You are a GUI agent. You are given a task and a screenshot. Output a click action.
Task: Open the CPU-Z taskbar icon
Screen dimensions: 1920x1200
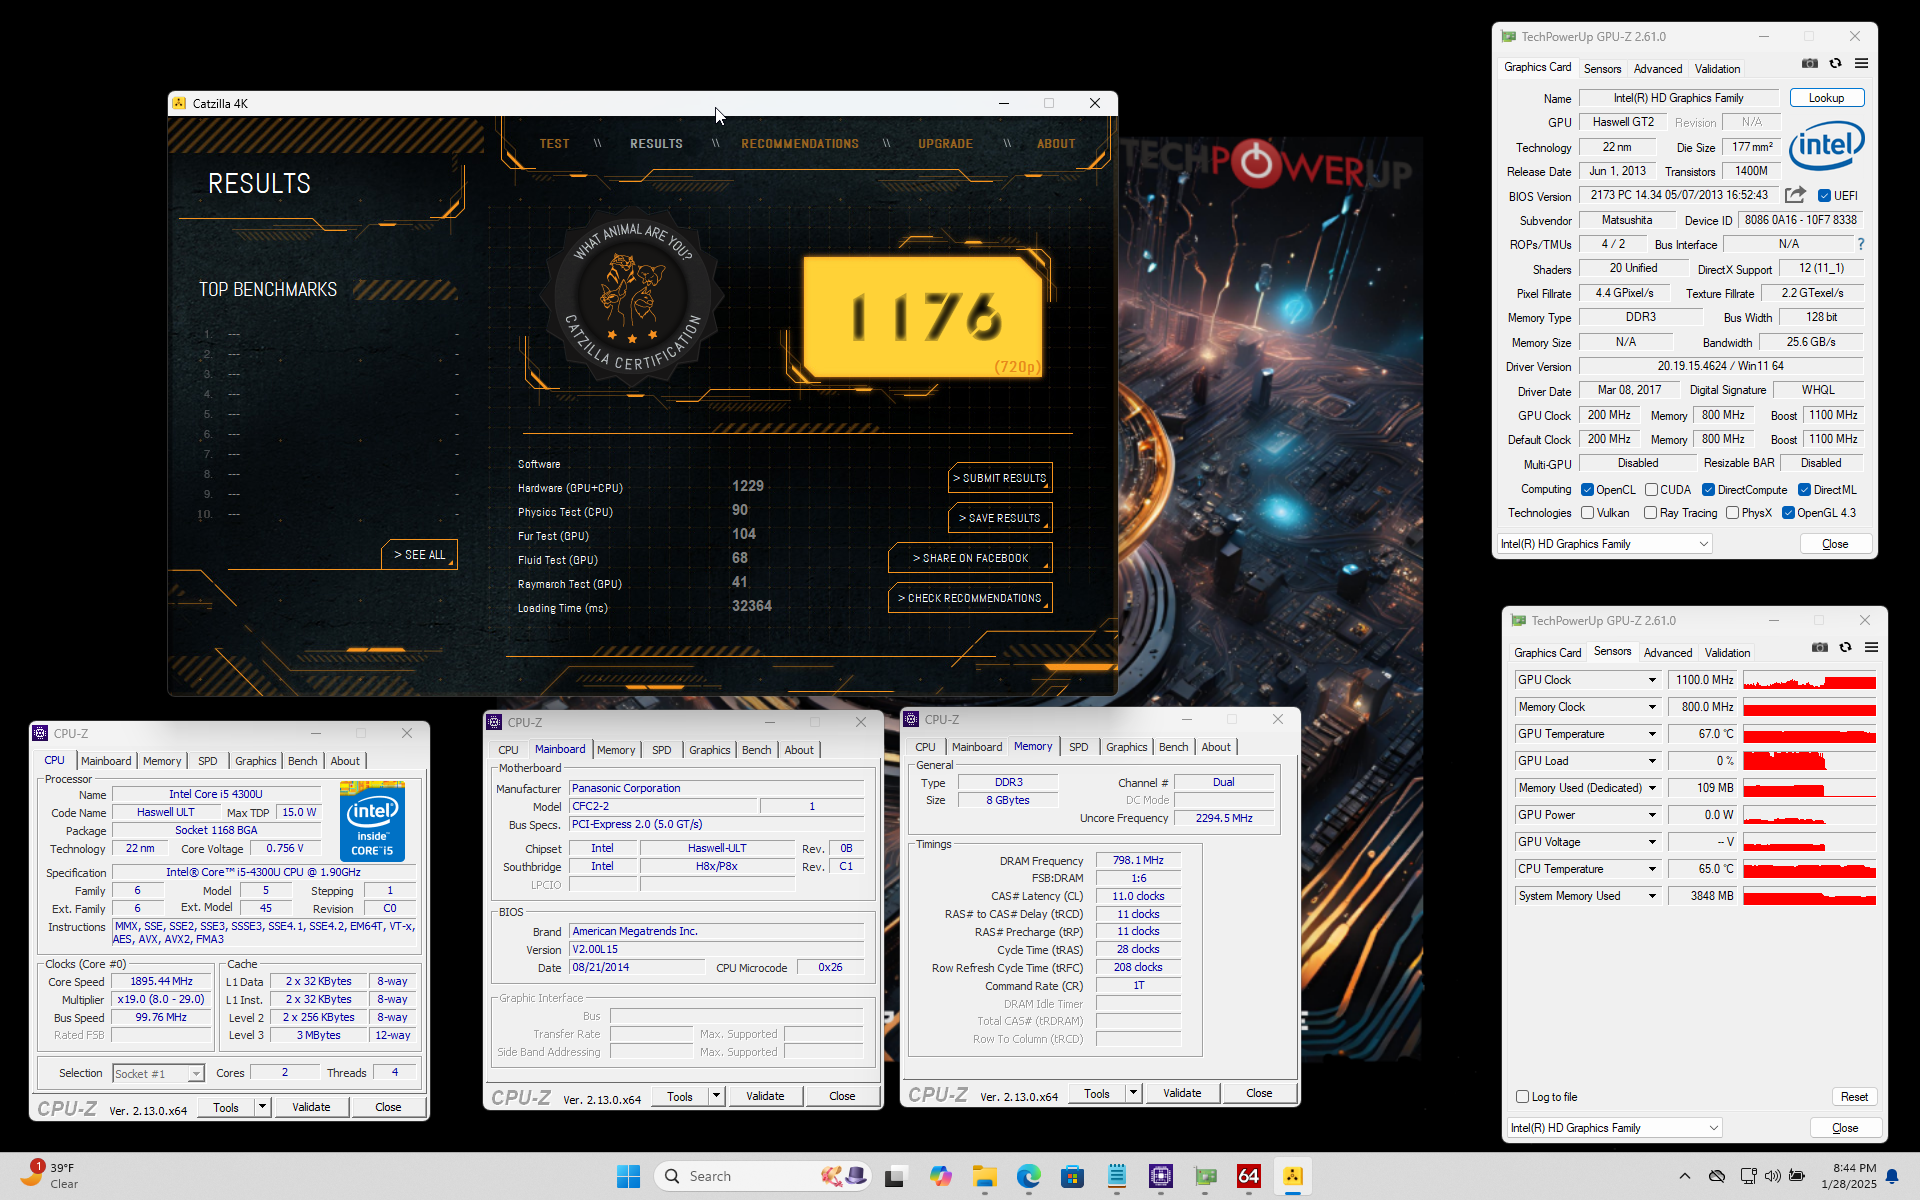tap(1161, 1176)
